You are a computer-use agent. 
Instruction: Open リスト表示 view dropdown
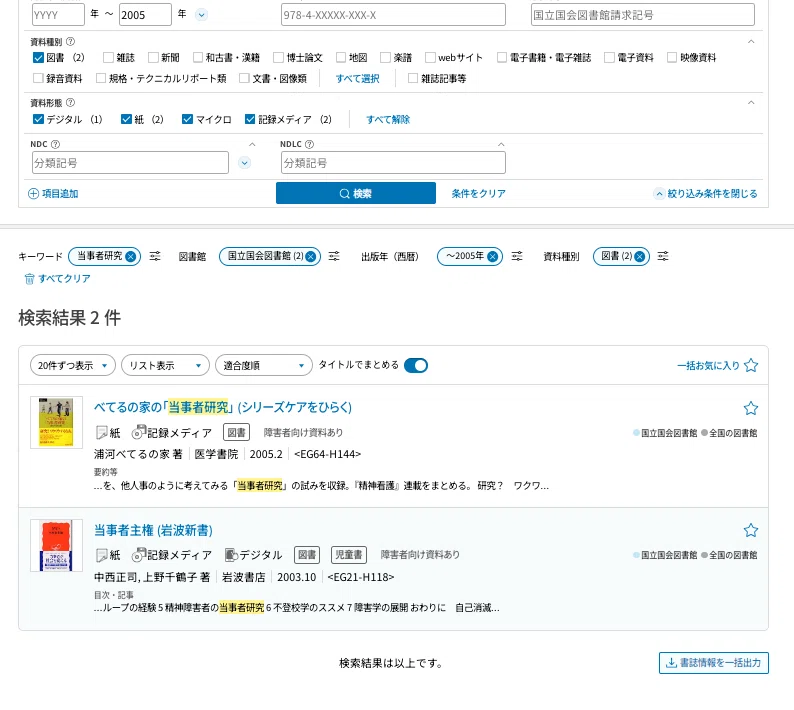165,365
